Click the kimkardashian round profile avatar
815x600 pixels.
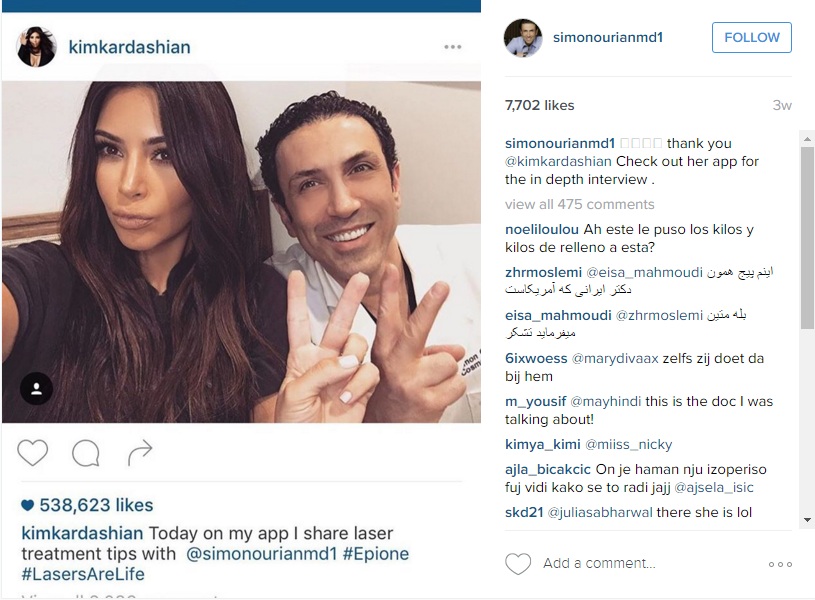click(37, 47)
